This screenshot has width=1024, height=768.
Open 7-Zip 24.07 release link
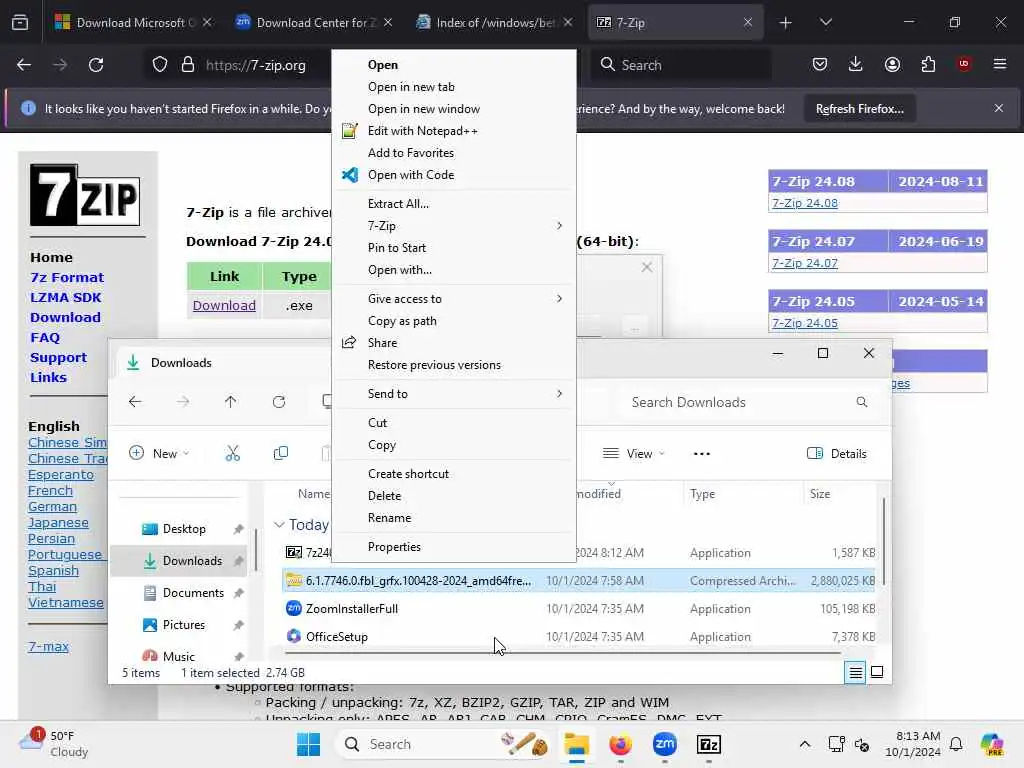tap(805, 263)
